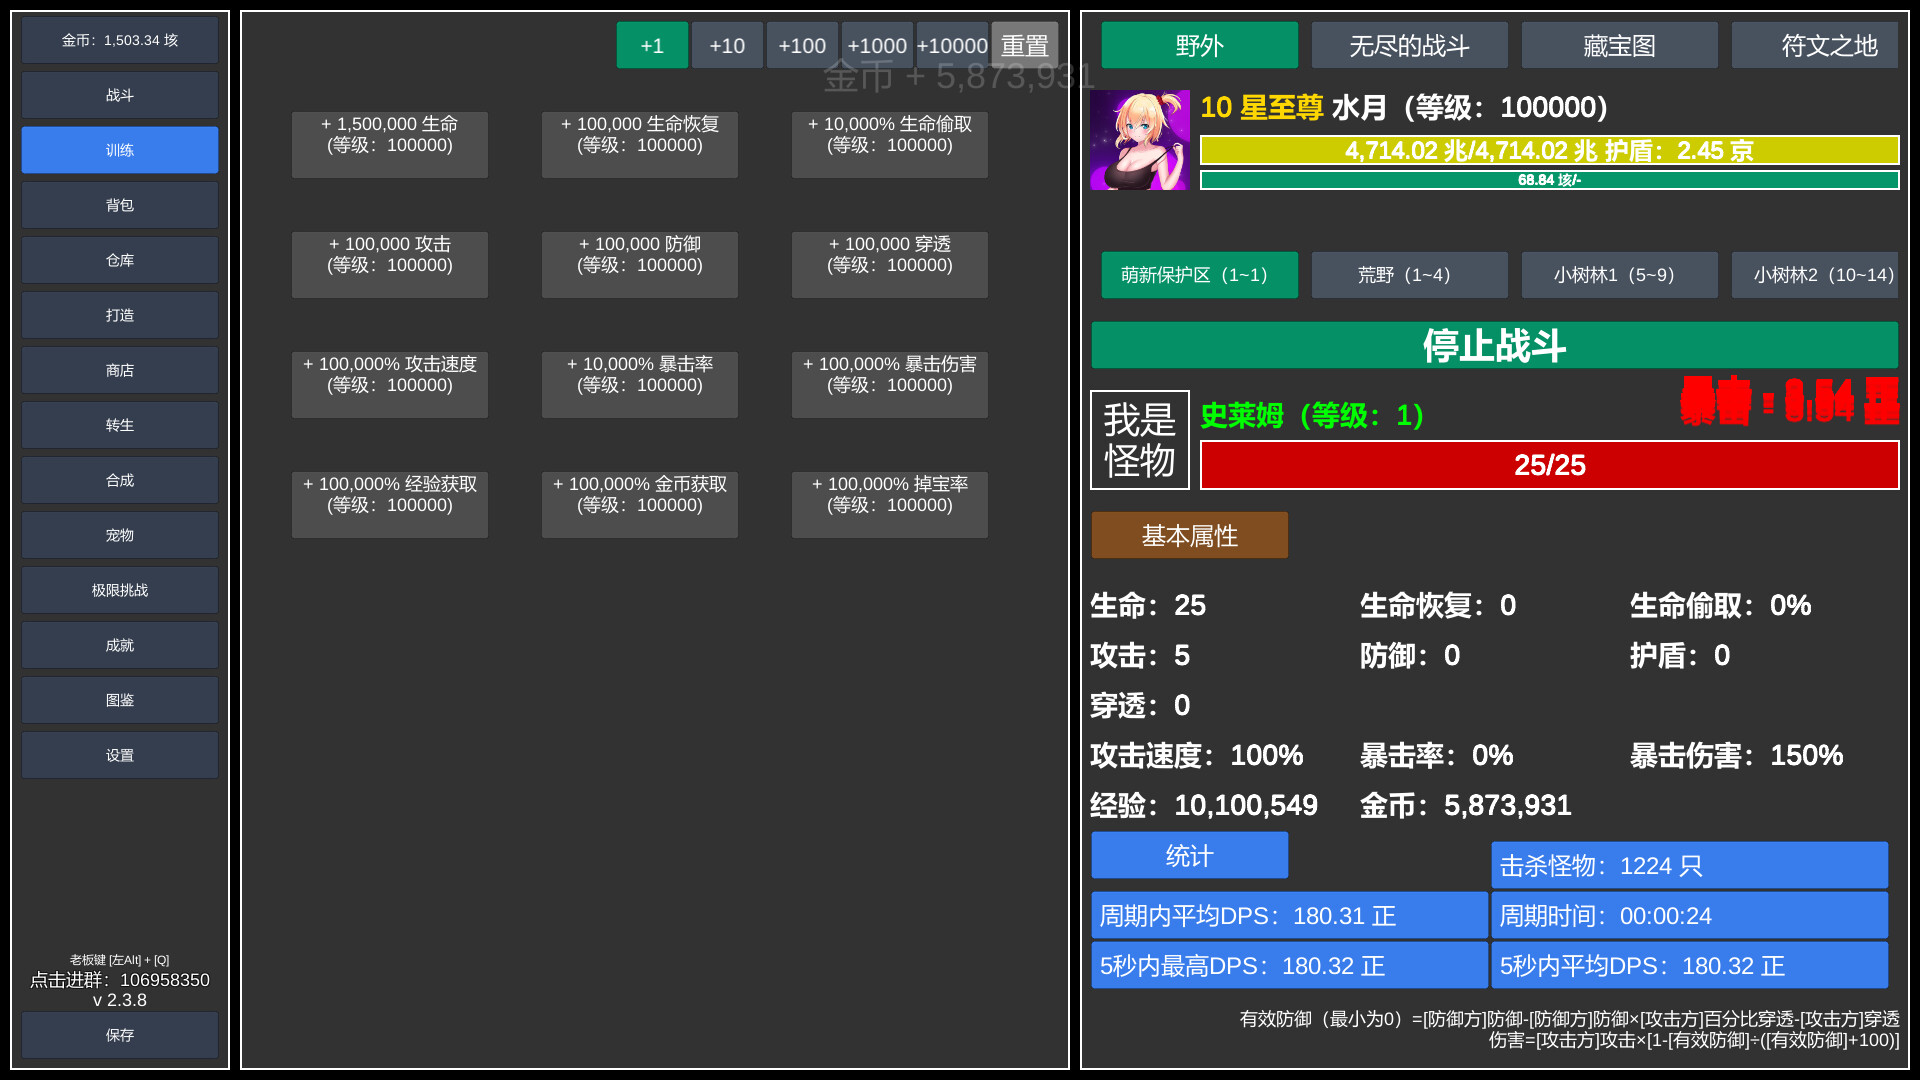Open the 训练 training menu
1920x1080 pixels.
(119, 150)
